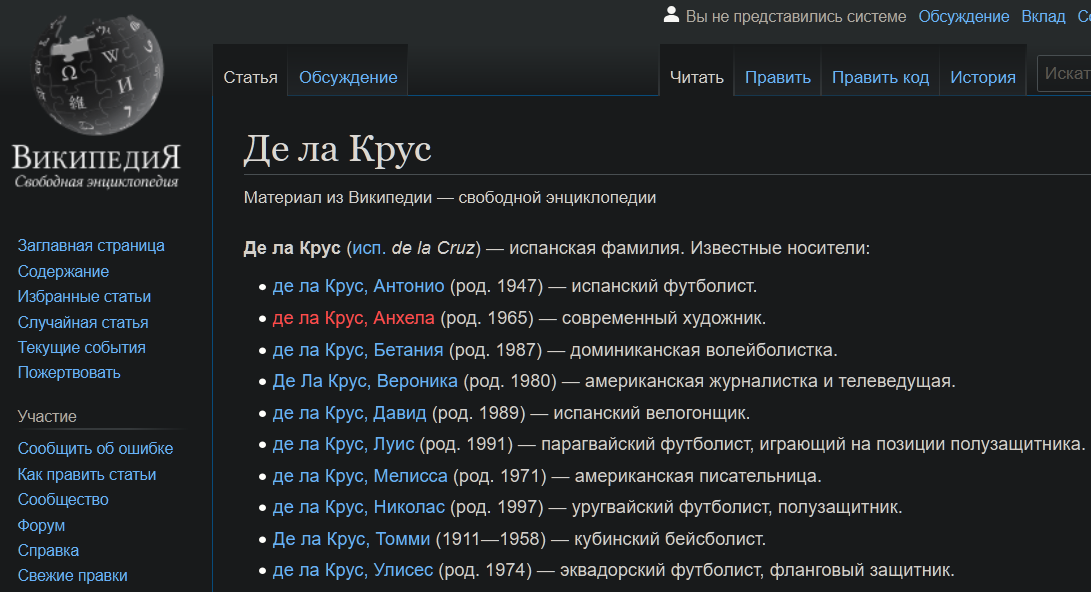Open the Вклад link in top bar
1091x592 pixels.
tap(1043, 16)
